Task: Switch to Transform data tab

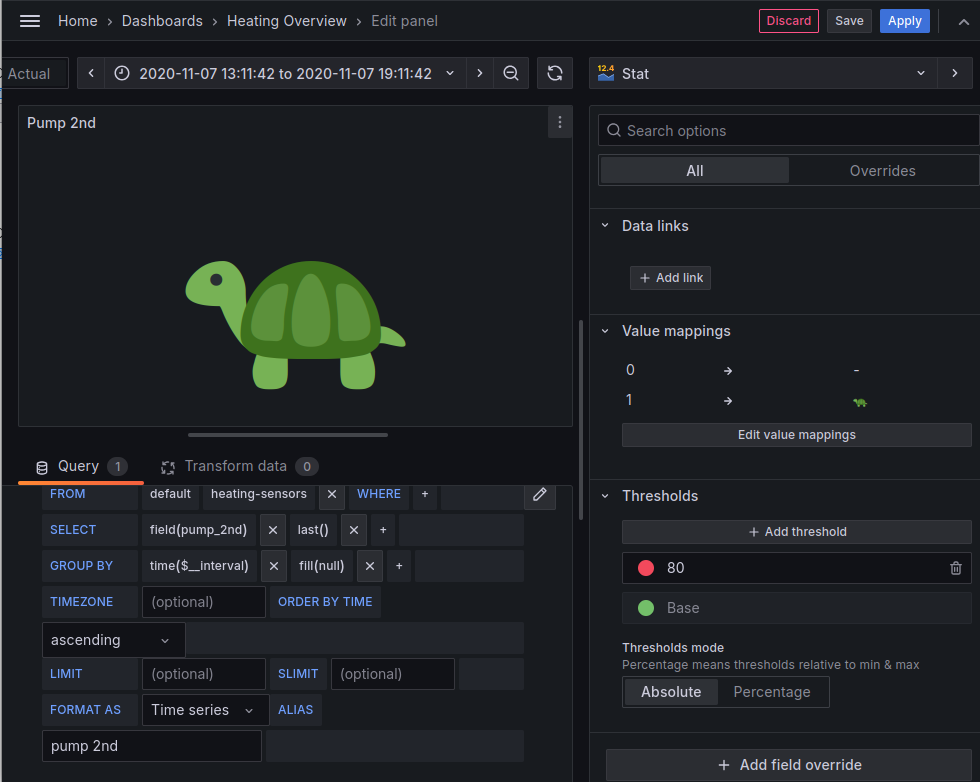Action: 238,466
